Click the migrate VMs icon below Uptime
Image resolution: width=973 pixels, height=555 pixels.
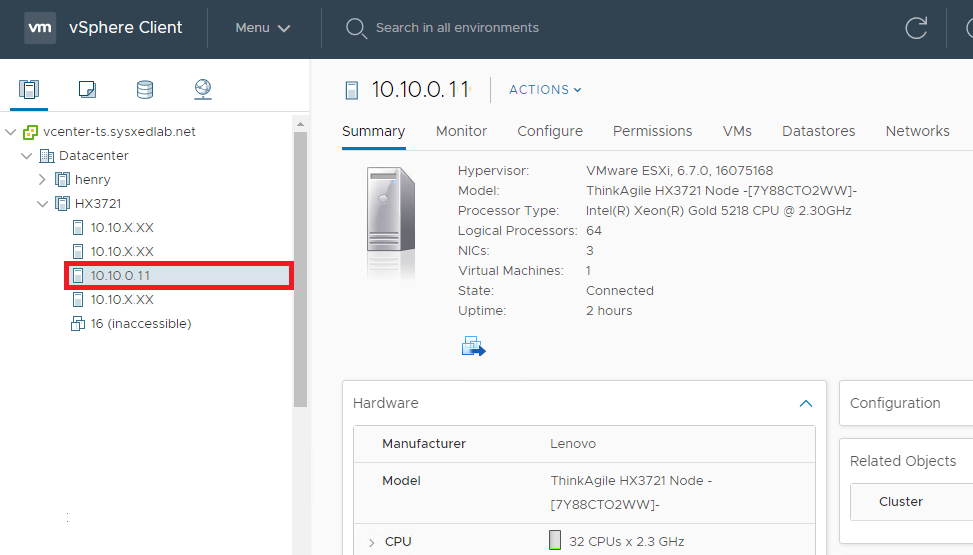tap(473, 346)
